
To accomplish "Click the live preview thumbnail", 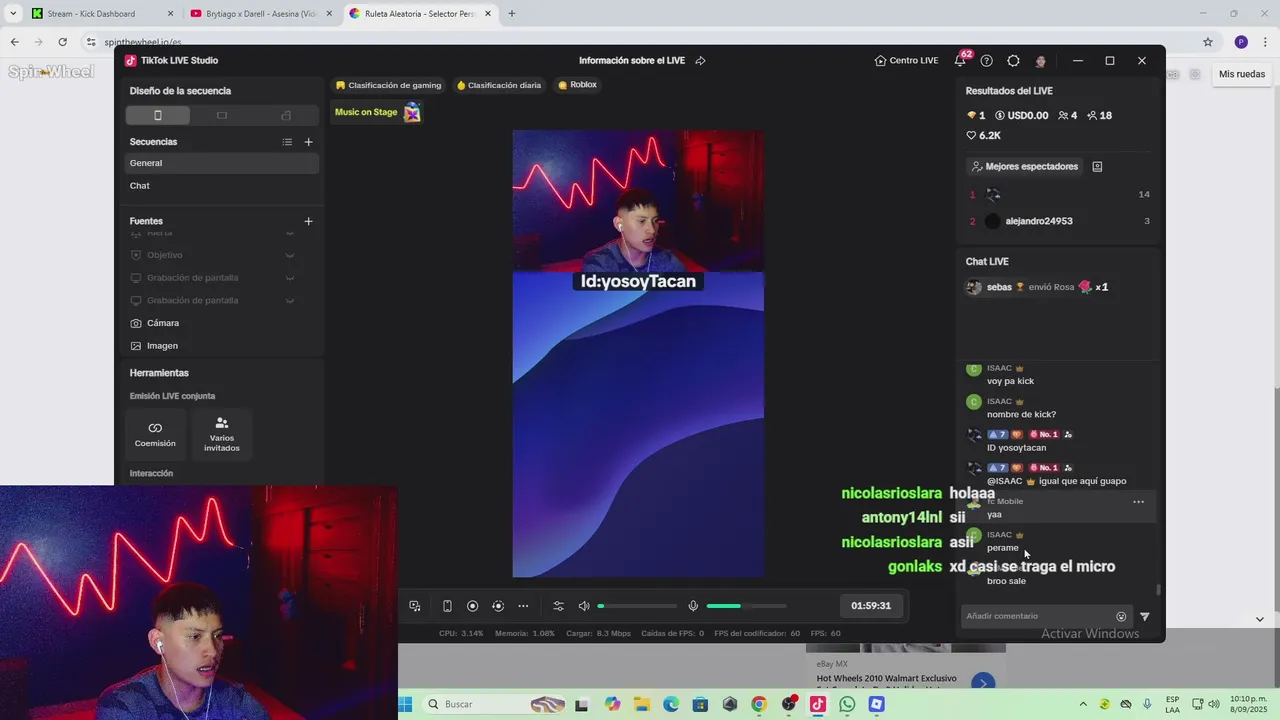I will pos(638,354).
